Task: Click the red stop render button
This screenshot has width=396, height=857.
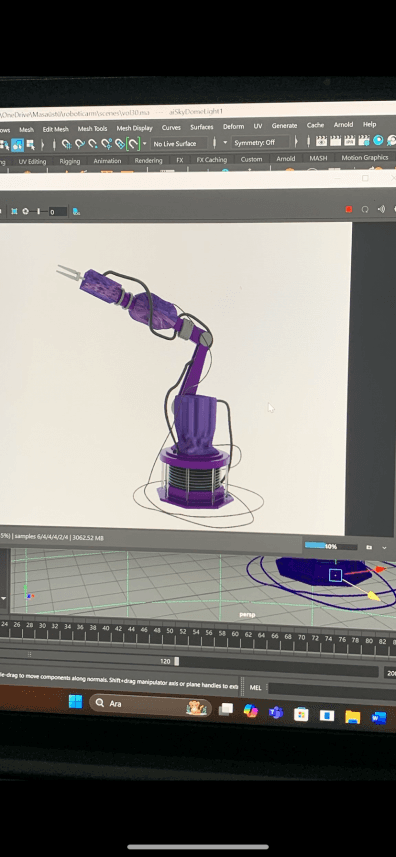Action: 348,209
